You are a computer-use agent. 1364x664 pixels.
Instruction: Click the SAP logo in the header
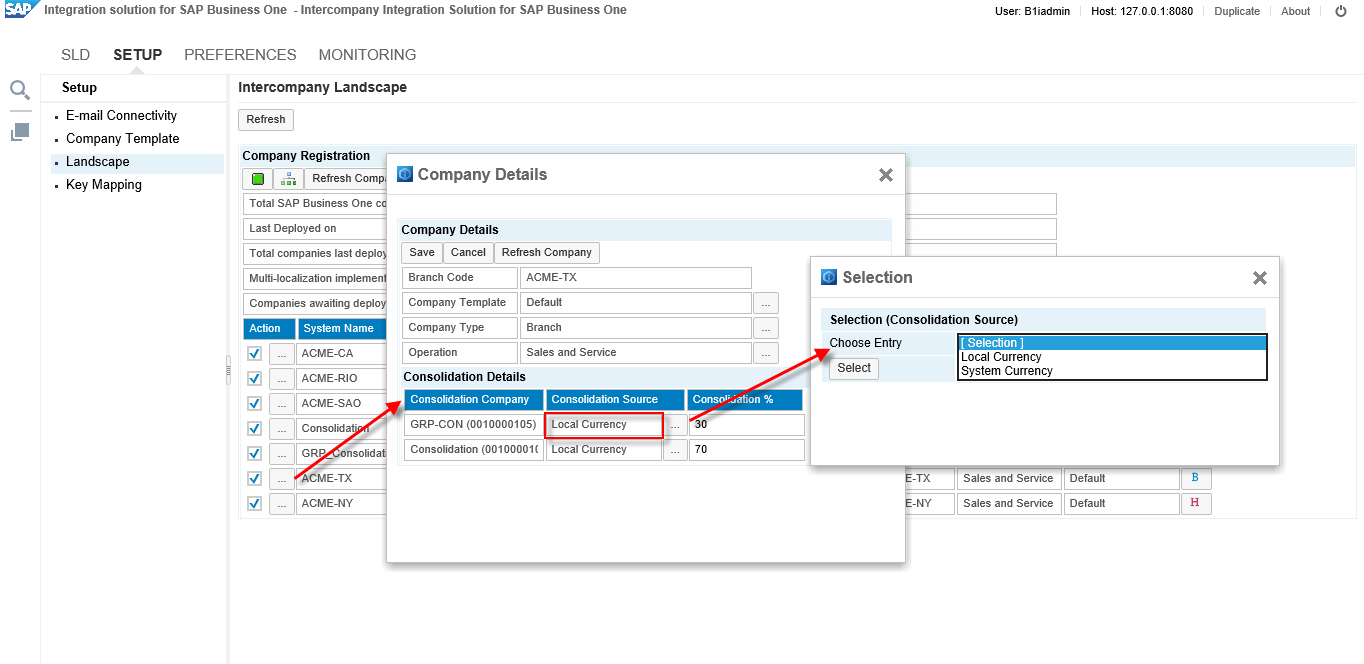coord(20,11)
